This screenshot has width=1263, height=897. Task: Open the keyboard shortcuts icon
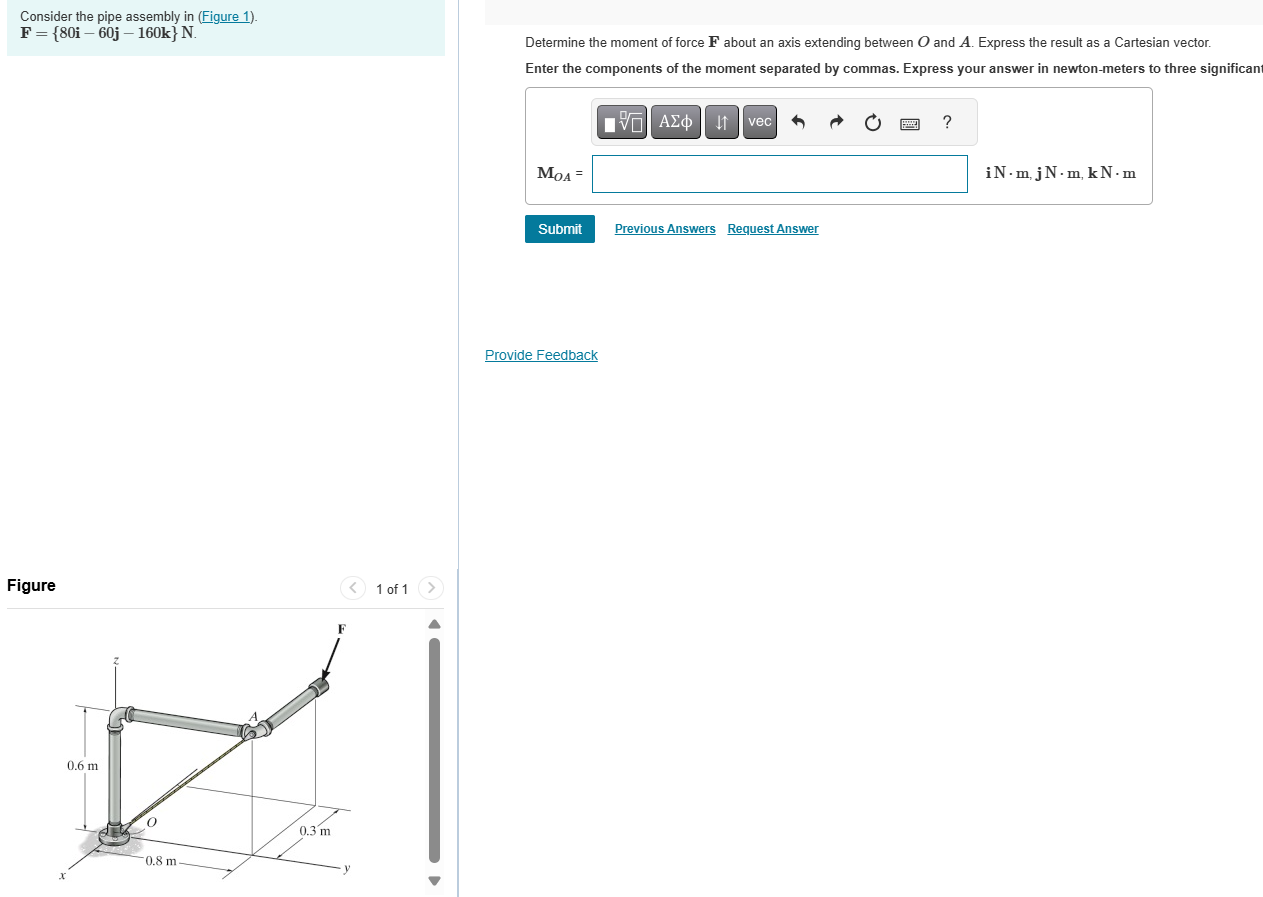[x=909, y=122]
